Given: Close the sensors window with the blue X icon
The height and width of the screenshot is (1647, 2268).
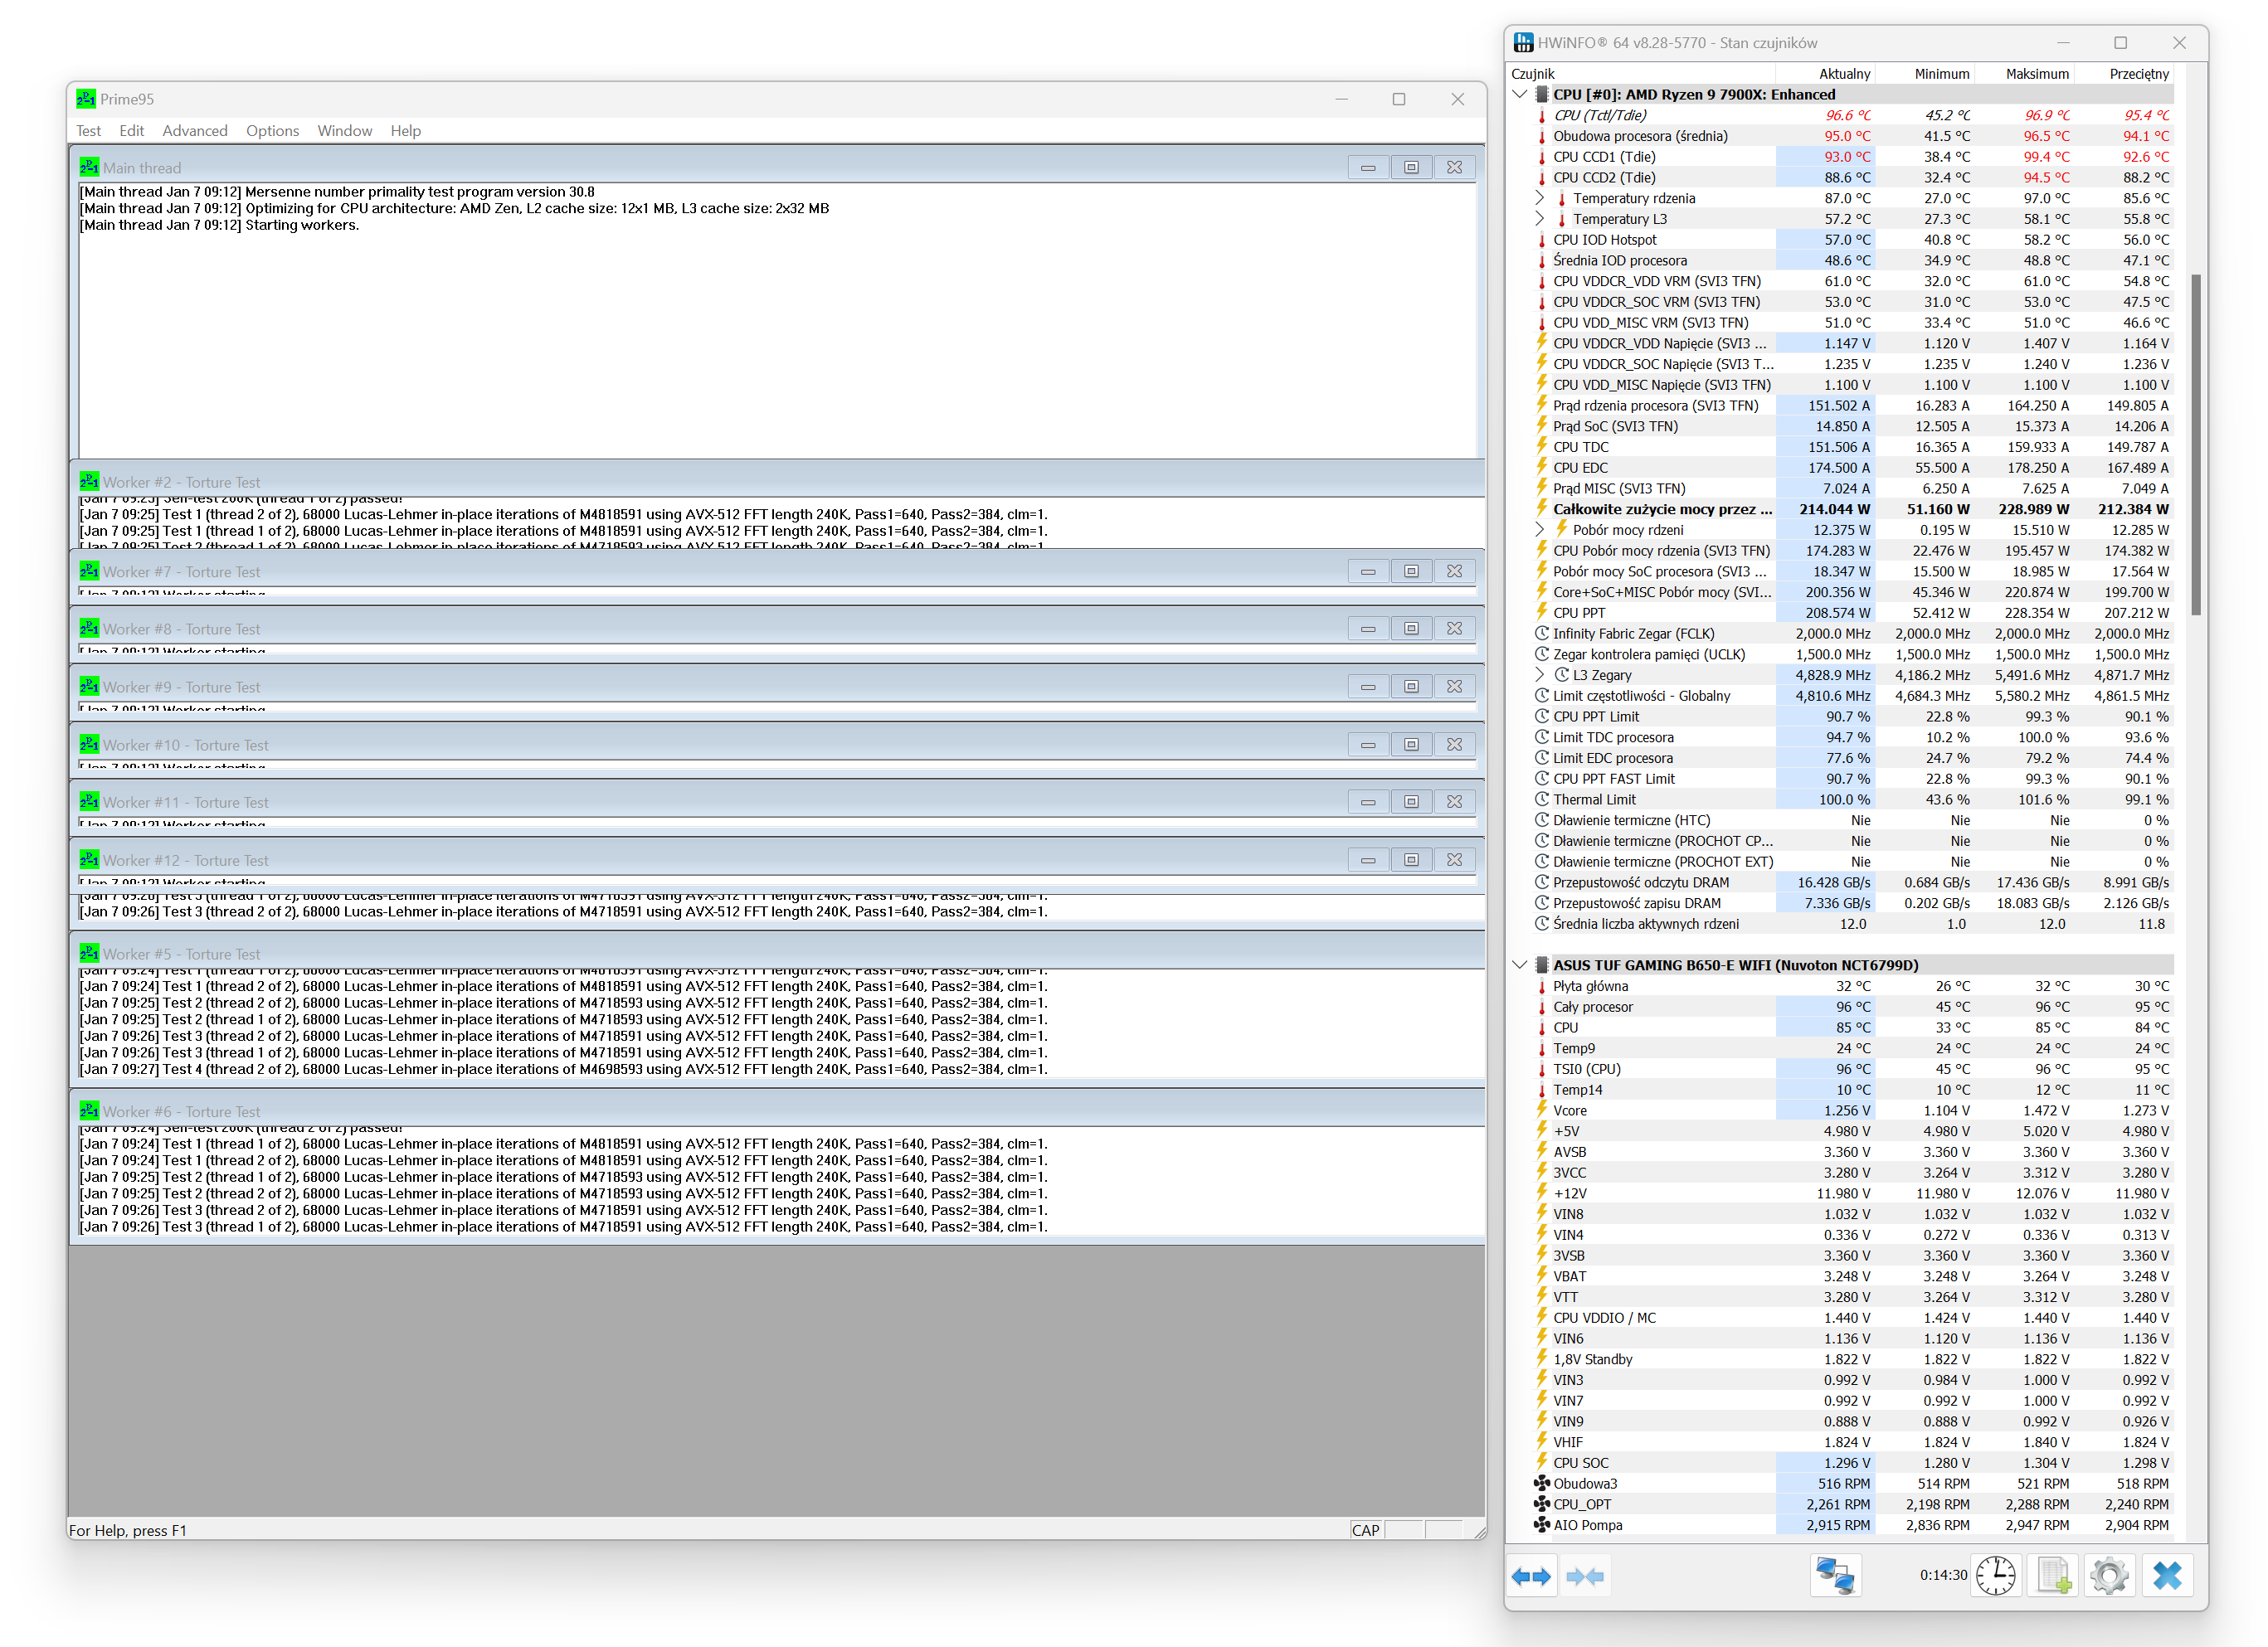Looking at the screenshot, I should point(2167,1576).
